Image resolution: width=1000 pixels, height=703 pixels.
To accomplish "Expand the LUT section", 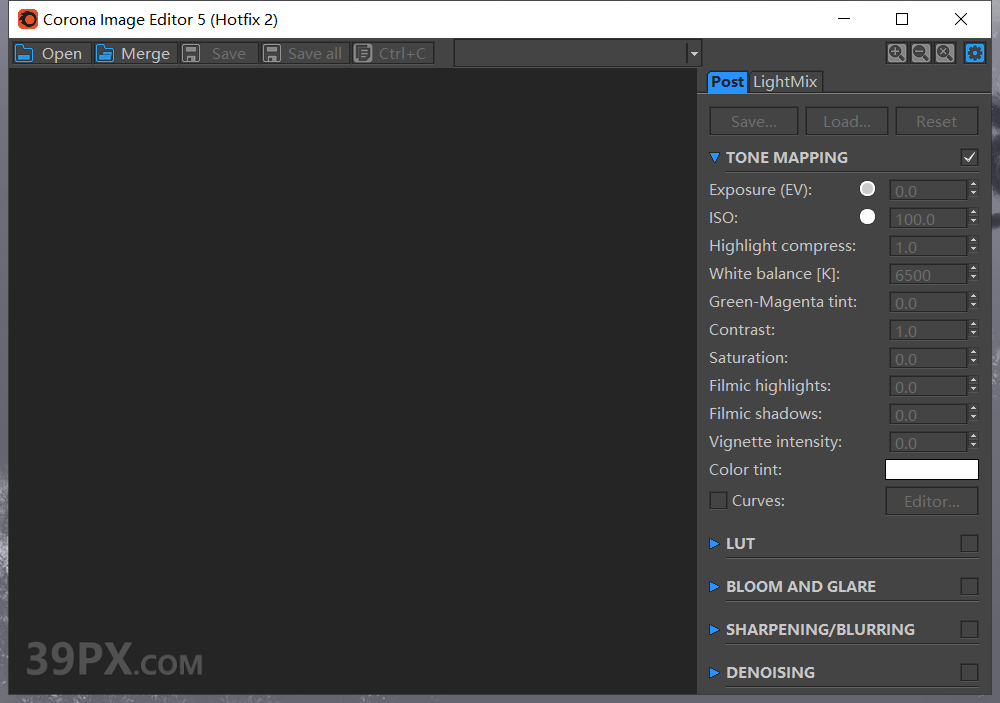I will (x=714, y=543).
